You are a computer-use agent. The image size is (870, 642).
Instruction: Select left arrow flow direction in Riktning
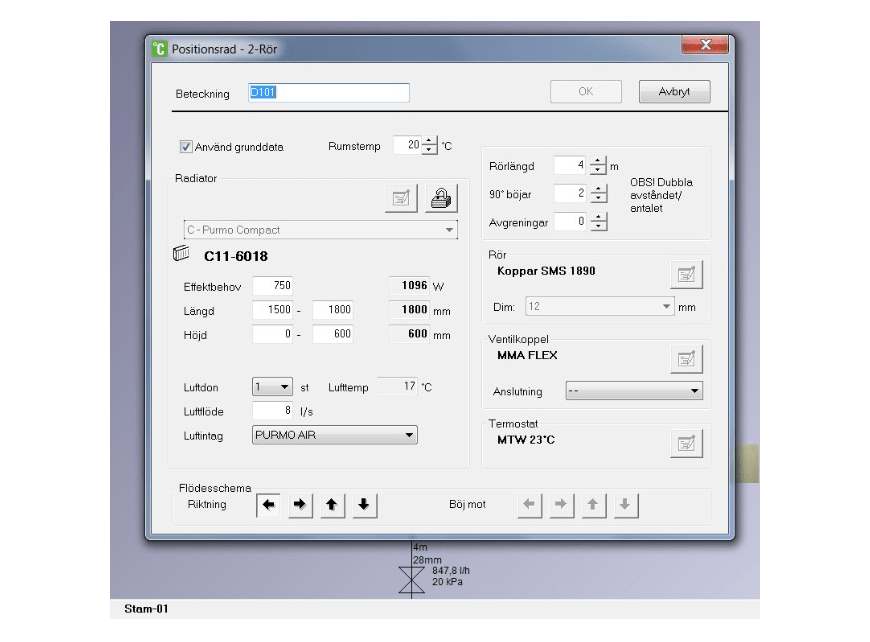tap(268, 505)
